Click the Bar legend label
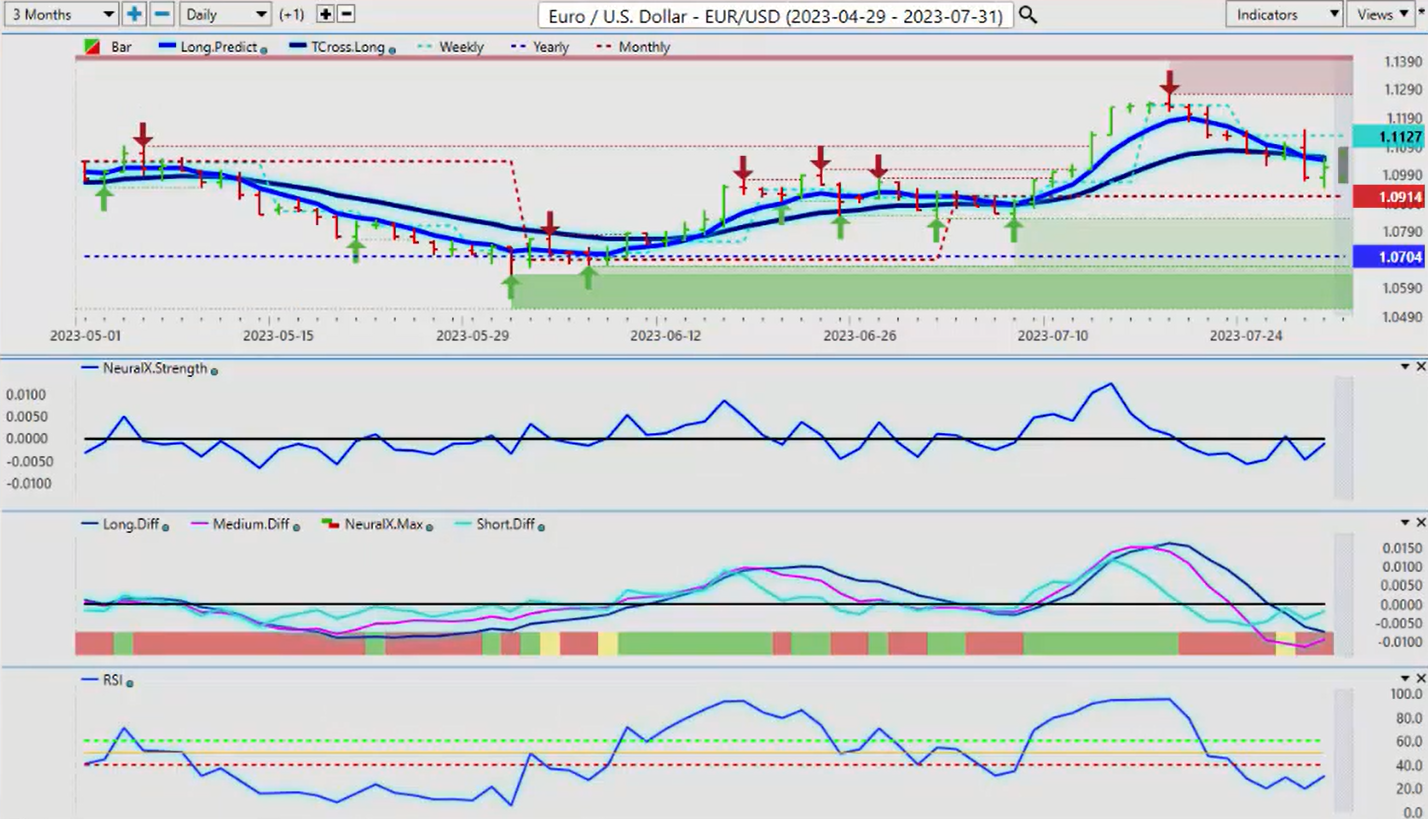The height and width of the screenshot is (819, 1428). pos(121,47)
